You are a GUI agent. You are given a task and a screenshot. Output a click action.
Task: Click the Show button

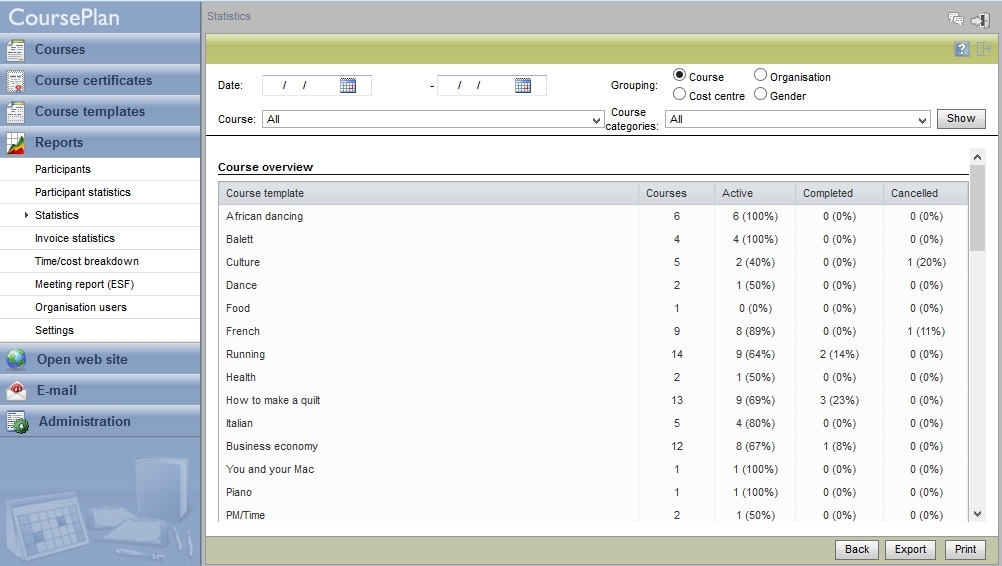[961, 119]
